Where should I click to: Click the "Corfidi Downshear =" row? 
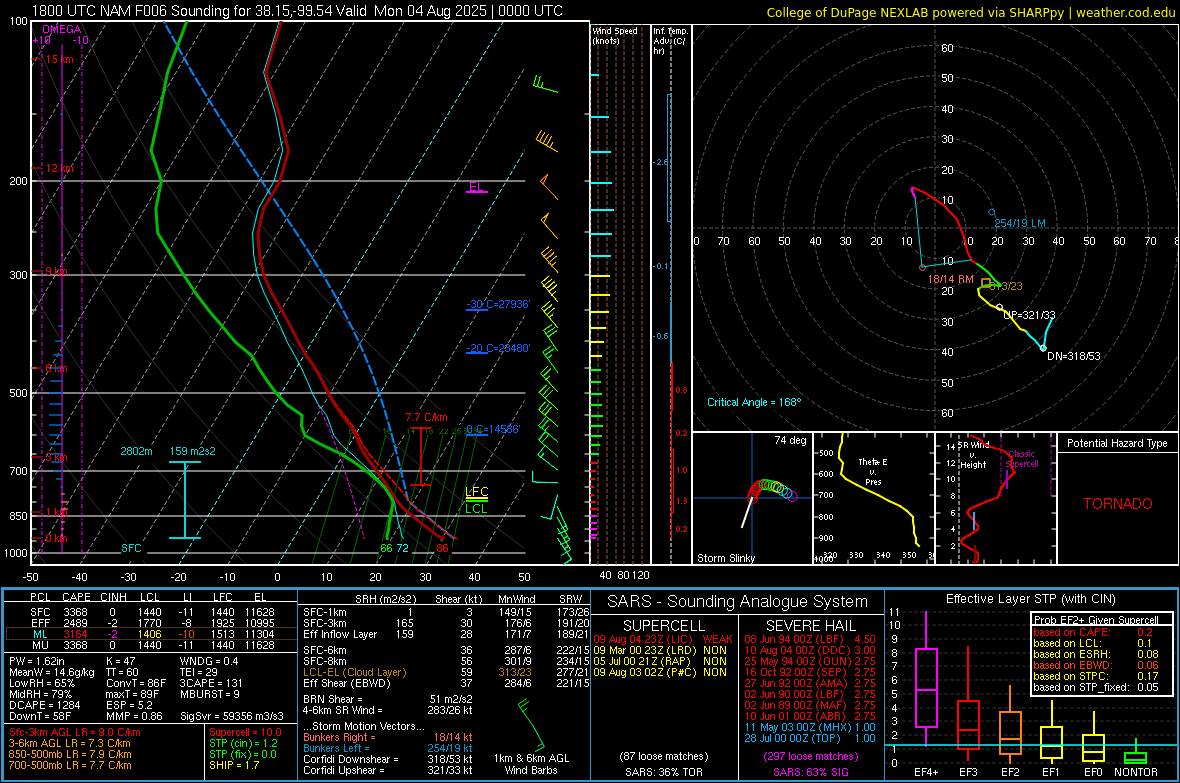[x=387, y=759]
